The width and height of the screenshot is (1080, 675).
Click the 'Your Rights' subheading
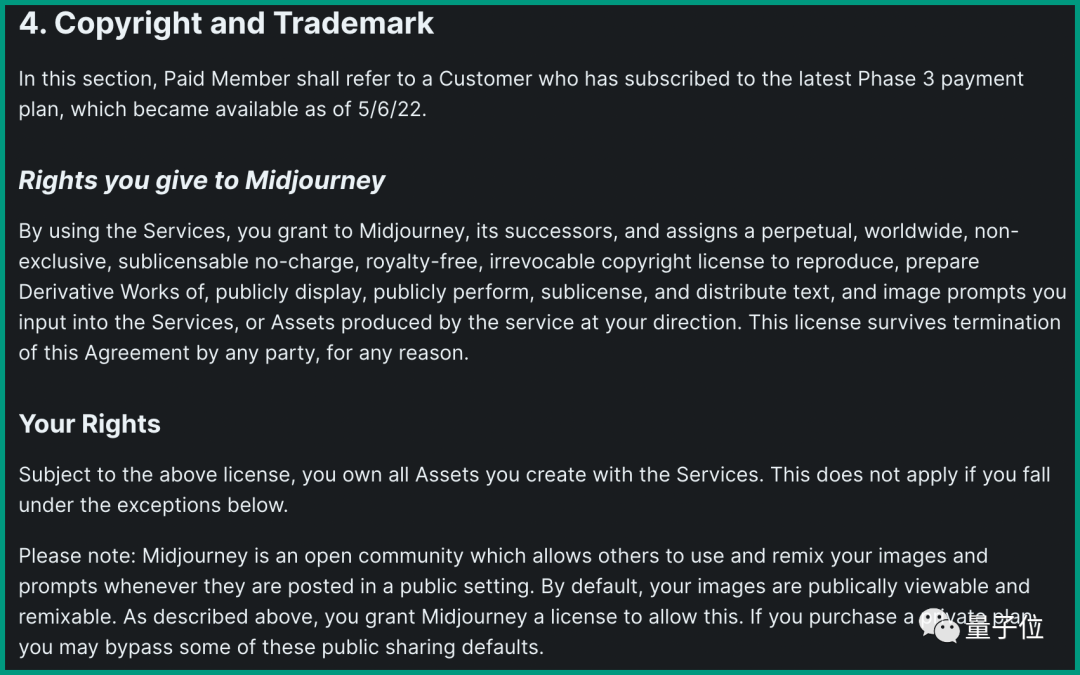click(90, 424)
